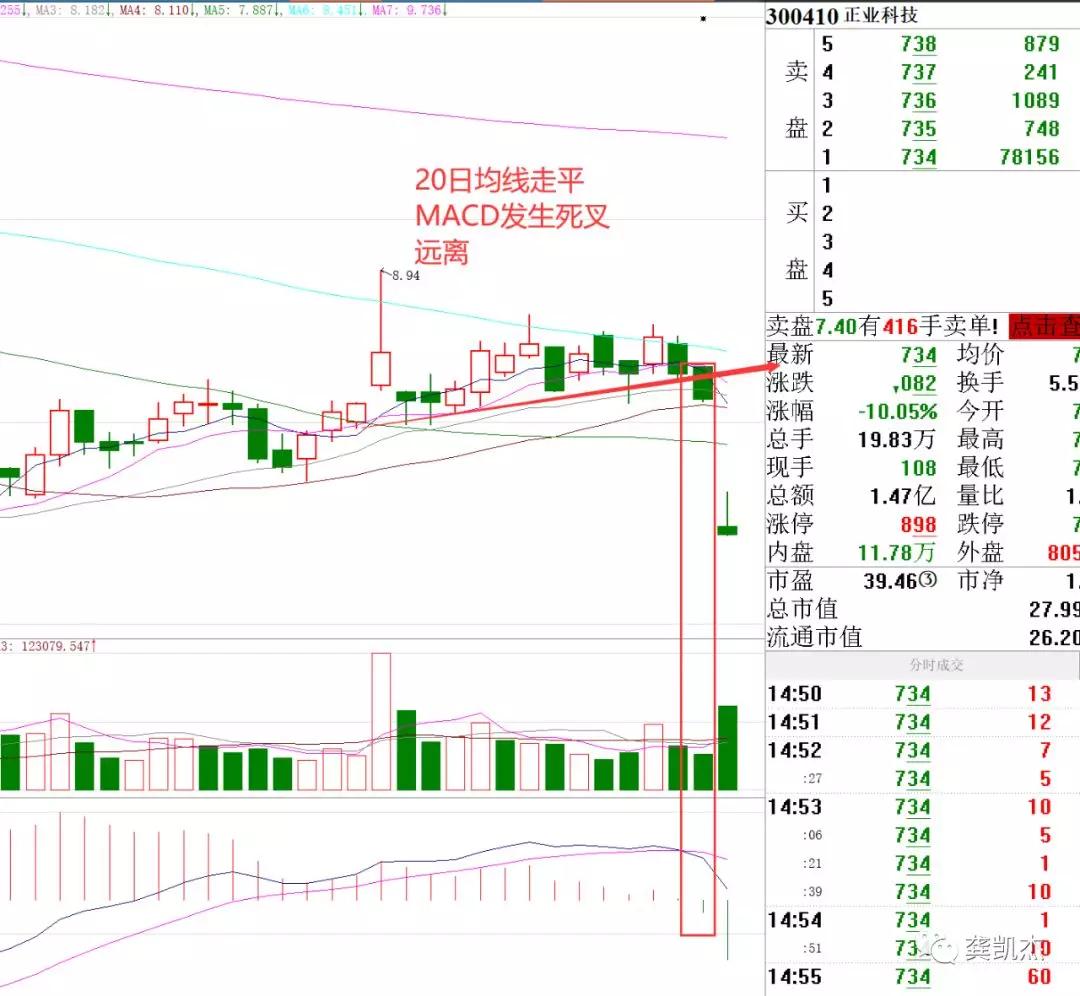Click the 跌停 label
The width and height of the screenshot is (1080, 996).
[980, 524]
